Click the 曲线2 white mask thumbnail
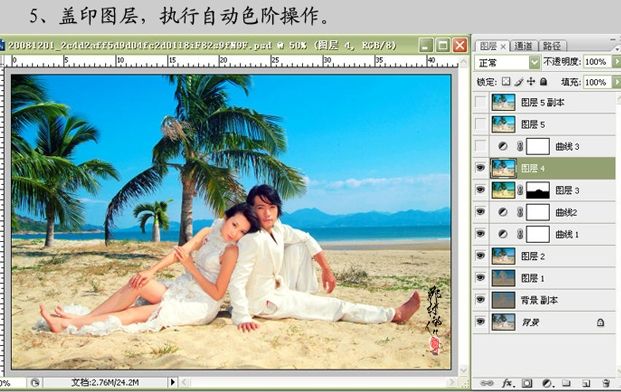The width and height of the screenshot is (621, 392). pos(538,212)
